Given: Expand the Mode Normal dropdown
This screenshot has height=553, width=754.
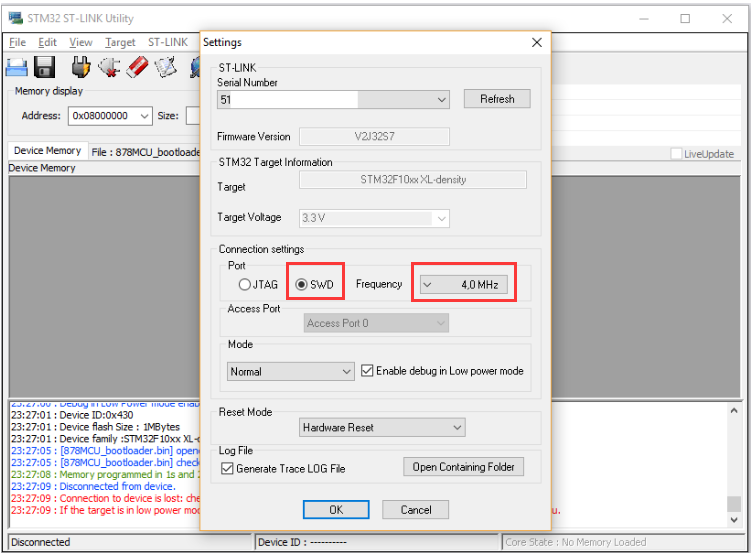Looking at the screenshot, I should point(347,371).
